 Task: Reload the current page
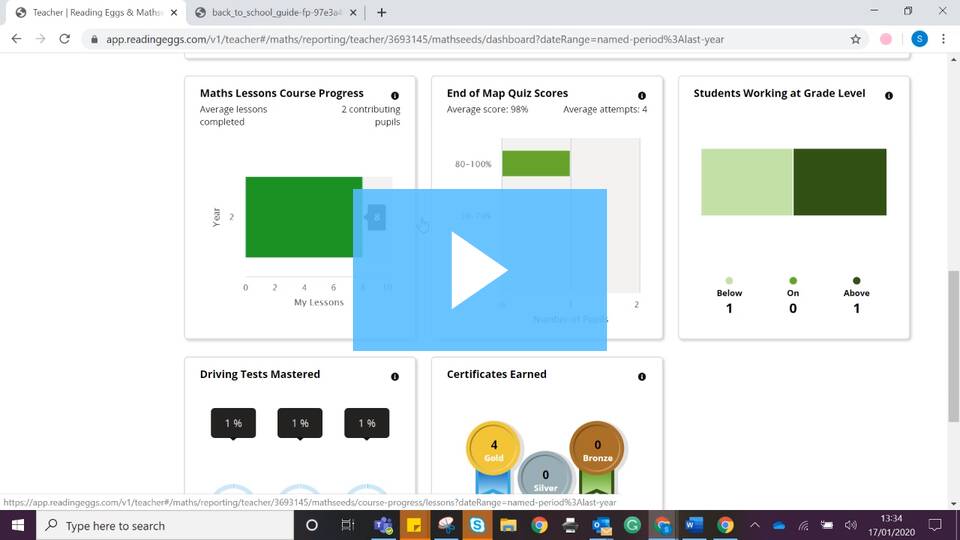click(x=64, y=39)
